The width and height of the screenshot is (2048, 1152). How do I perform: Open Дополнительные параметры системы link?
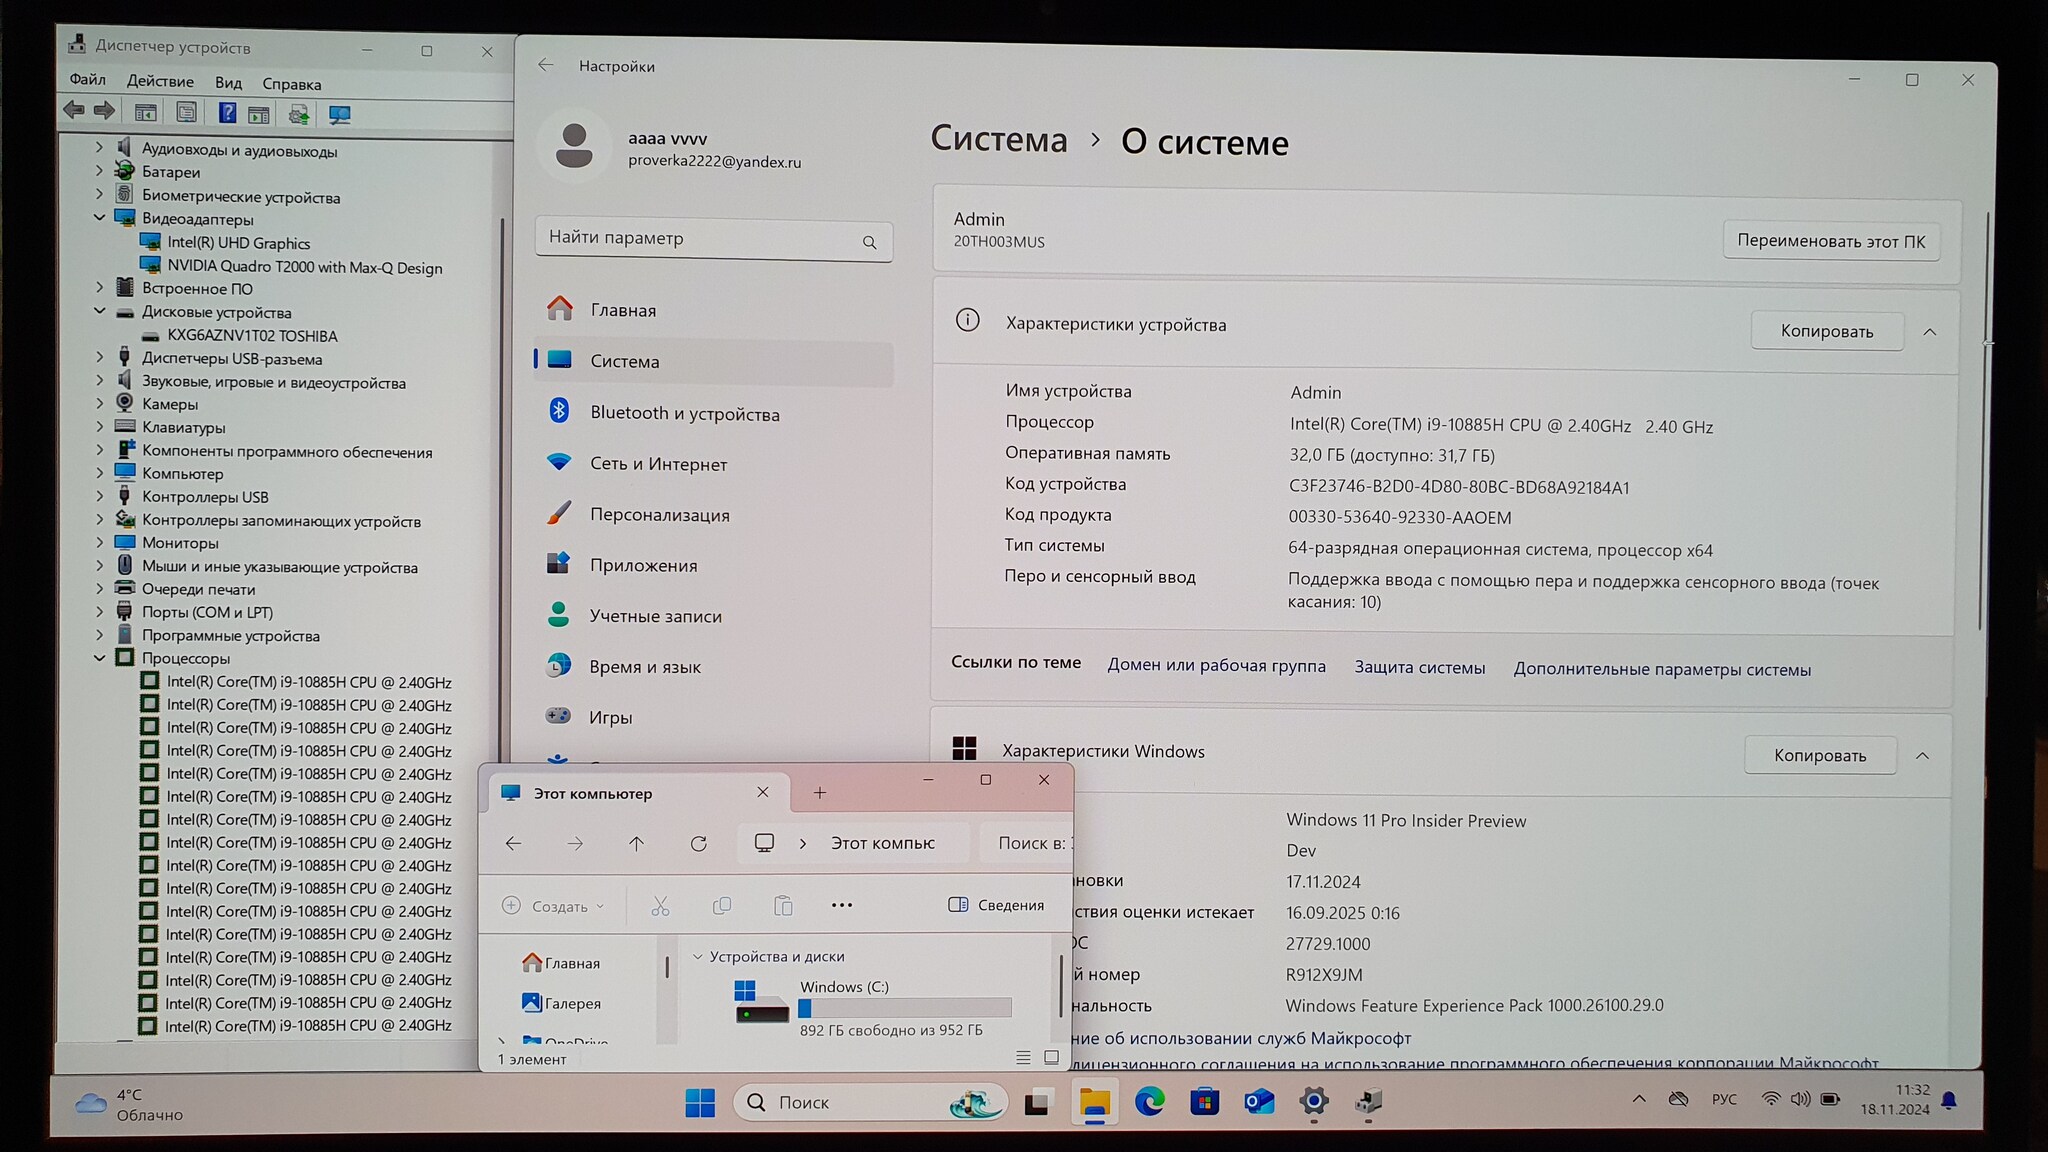[1661, 670]
